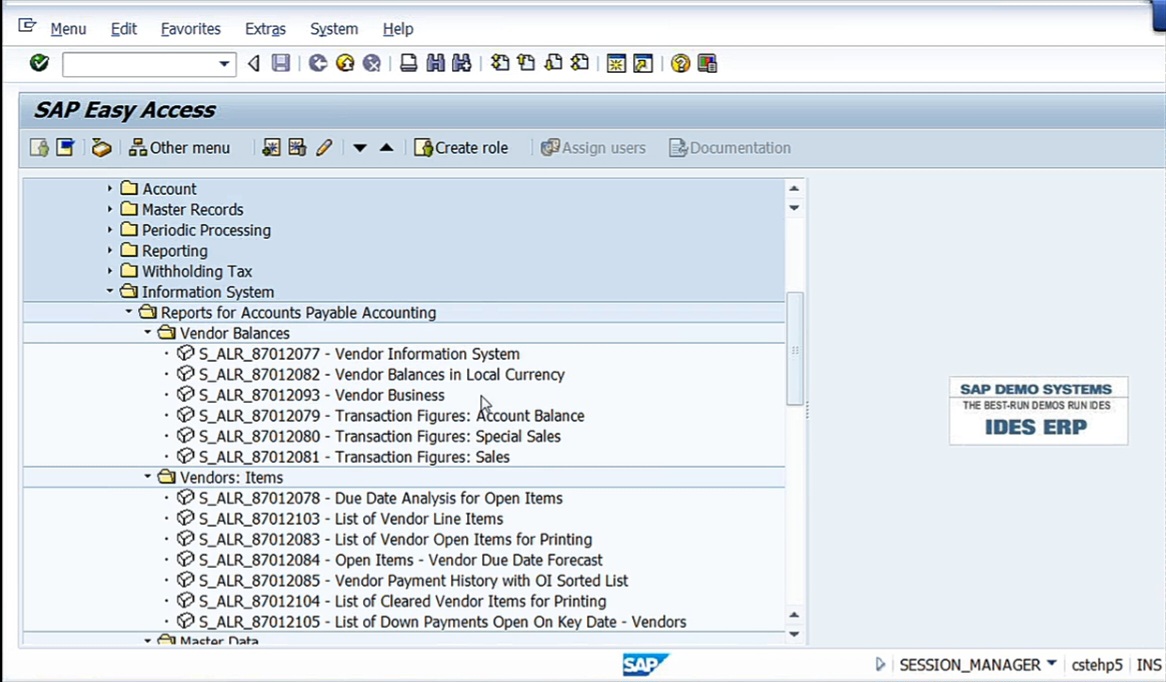Select S_ALR_87012077 - Vendor Information System
1166x682 pixels.
point(358,354)
